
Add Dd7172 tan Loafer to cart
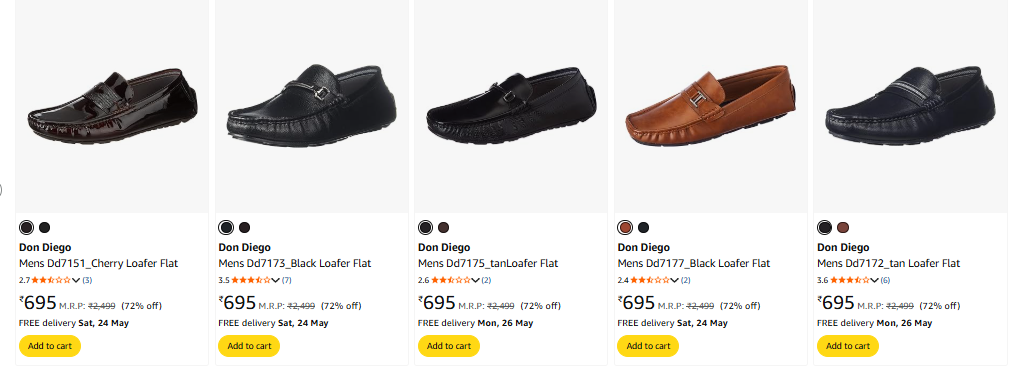click(848, 346)
